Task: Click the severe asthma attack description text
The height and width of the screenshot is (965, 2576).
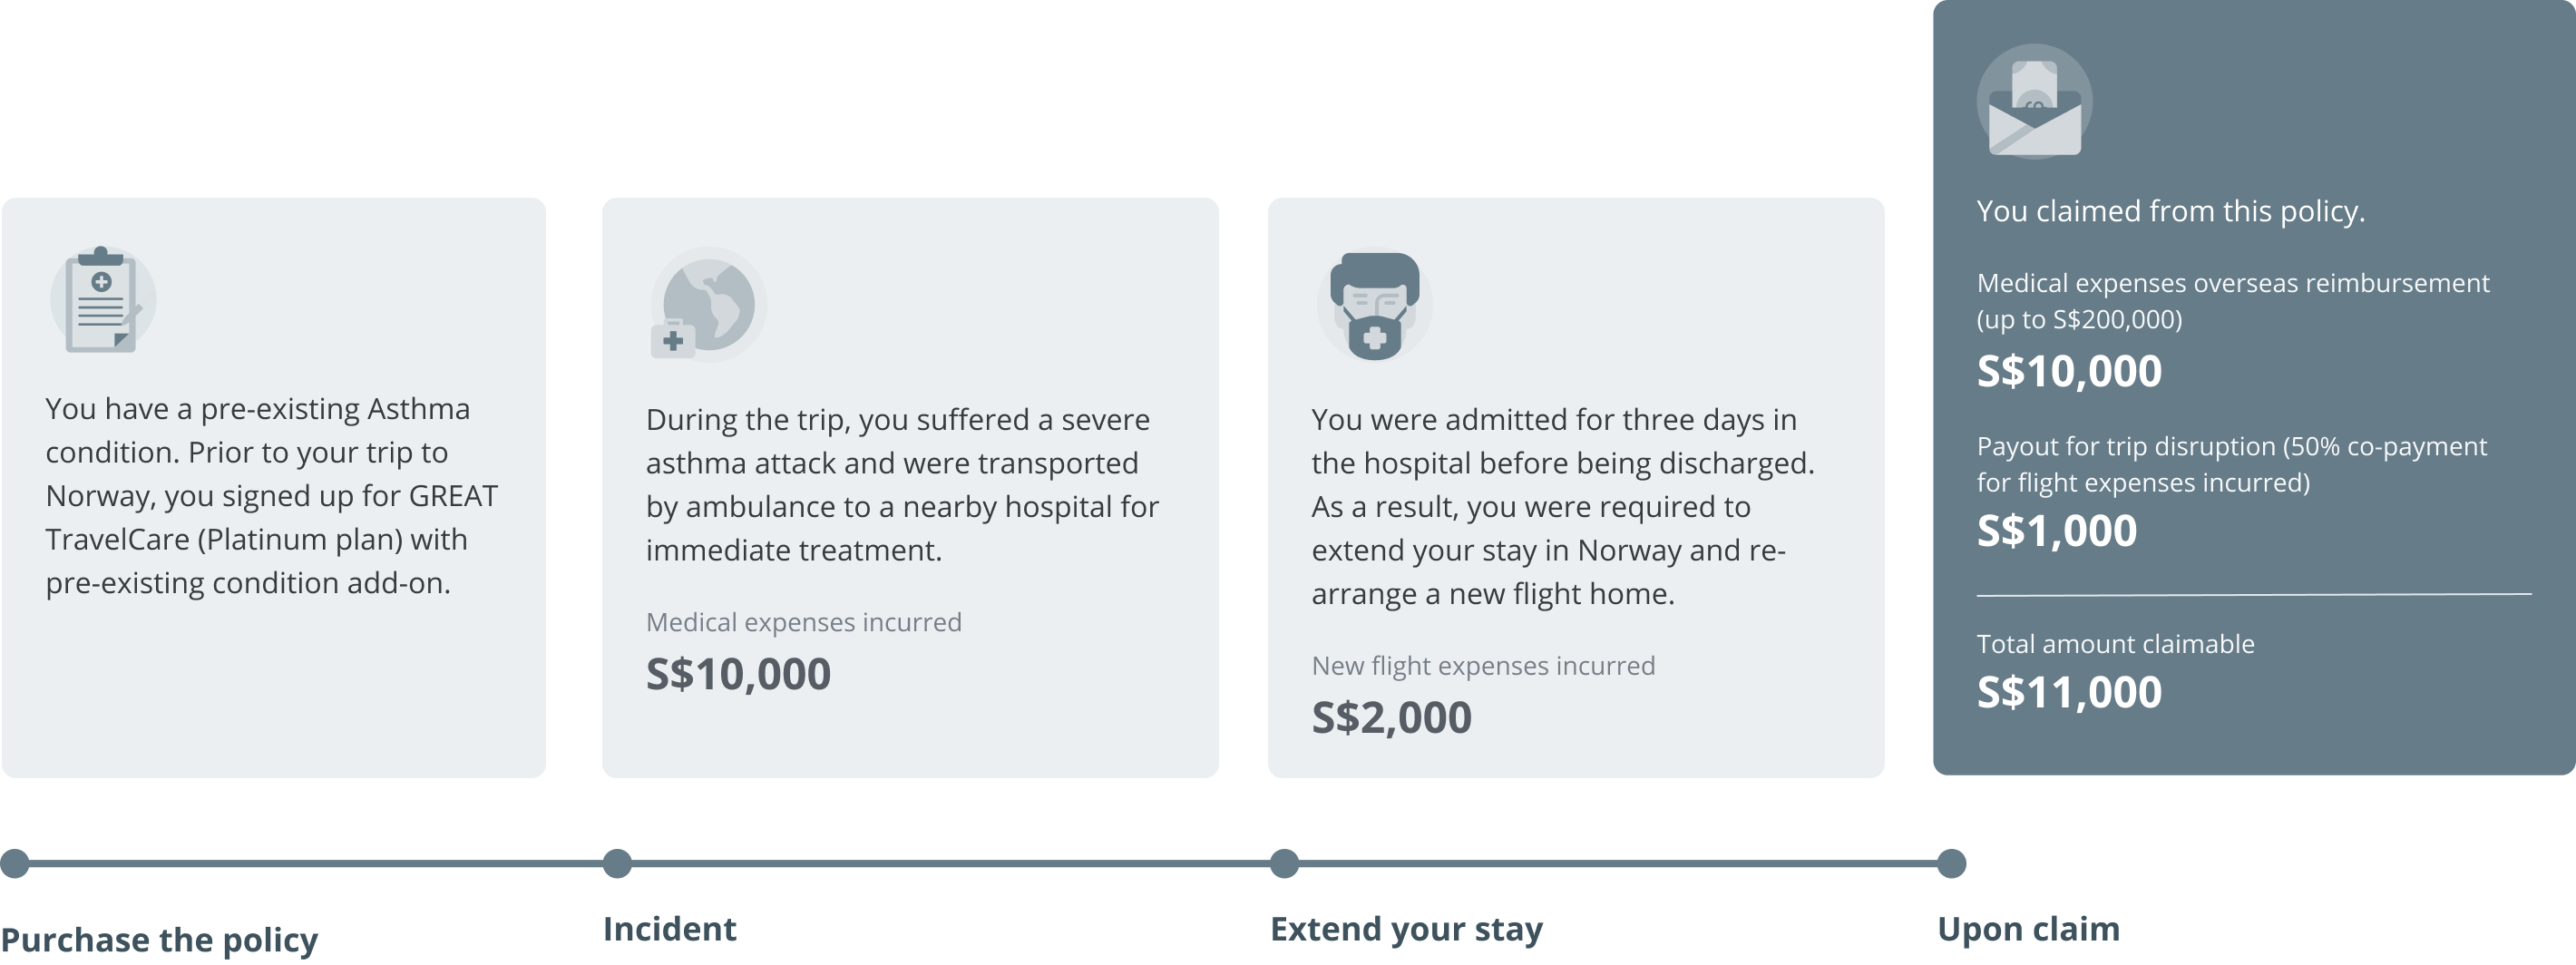Action: pyautogui.click(x=902, y=484)
